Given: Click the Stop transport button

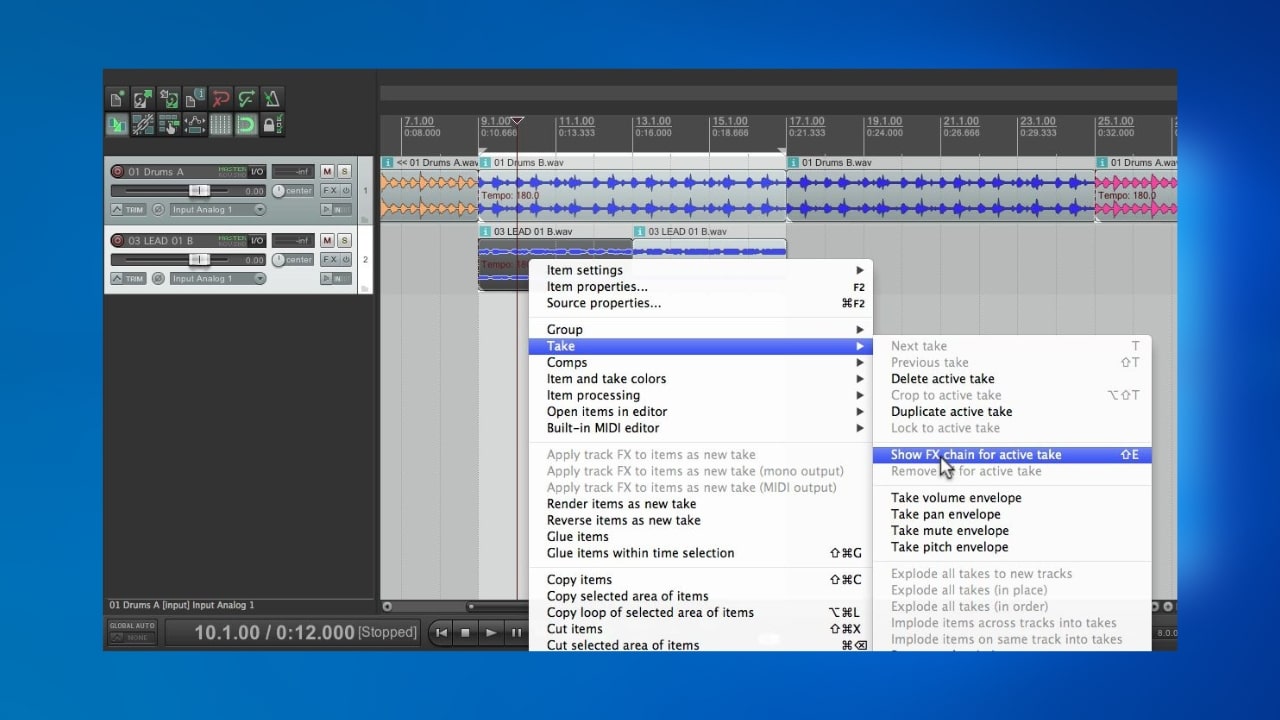Looking at the screenshot, I should 465,632.
